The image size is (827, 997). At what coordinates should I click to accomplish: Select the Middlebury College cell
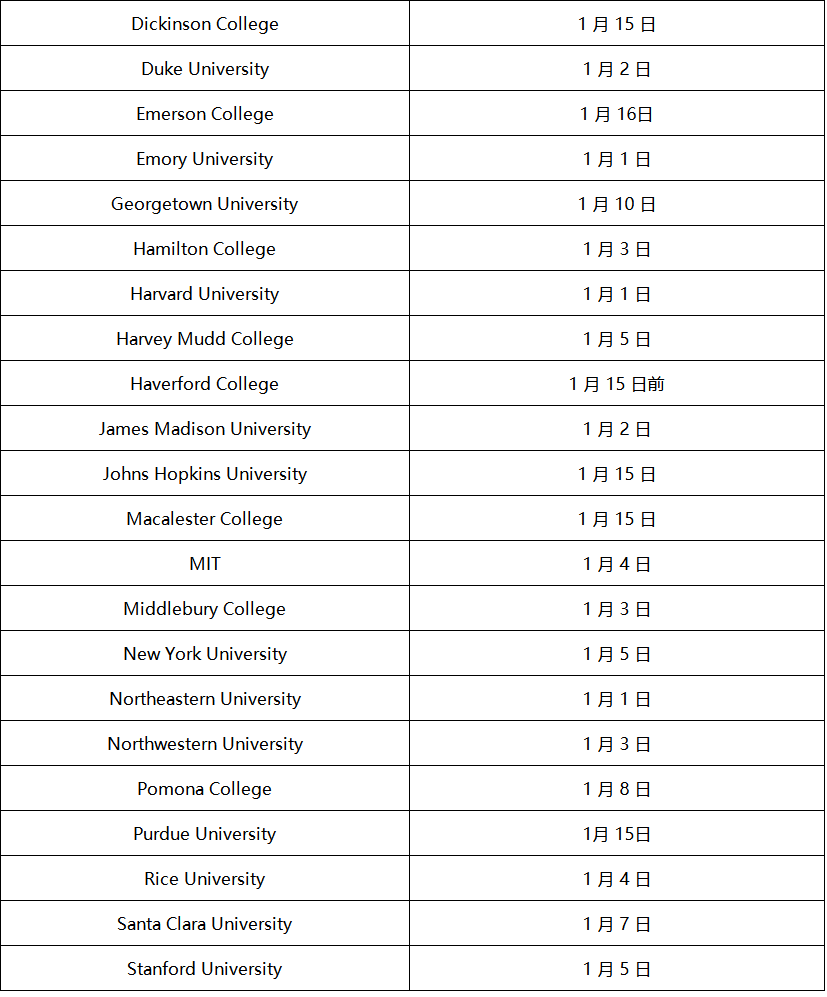pyautogui.click(x=205, y=609)
